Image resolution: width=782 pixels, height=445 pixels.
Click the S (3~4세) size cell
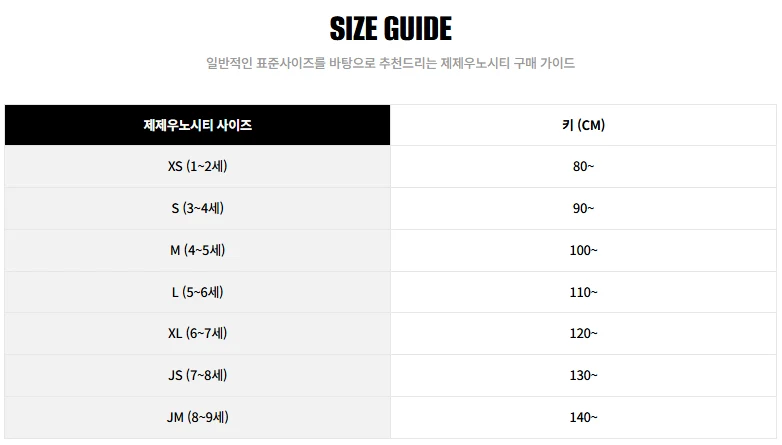pos(197,208)
